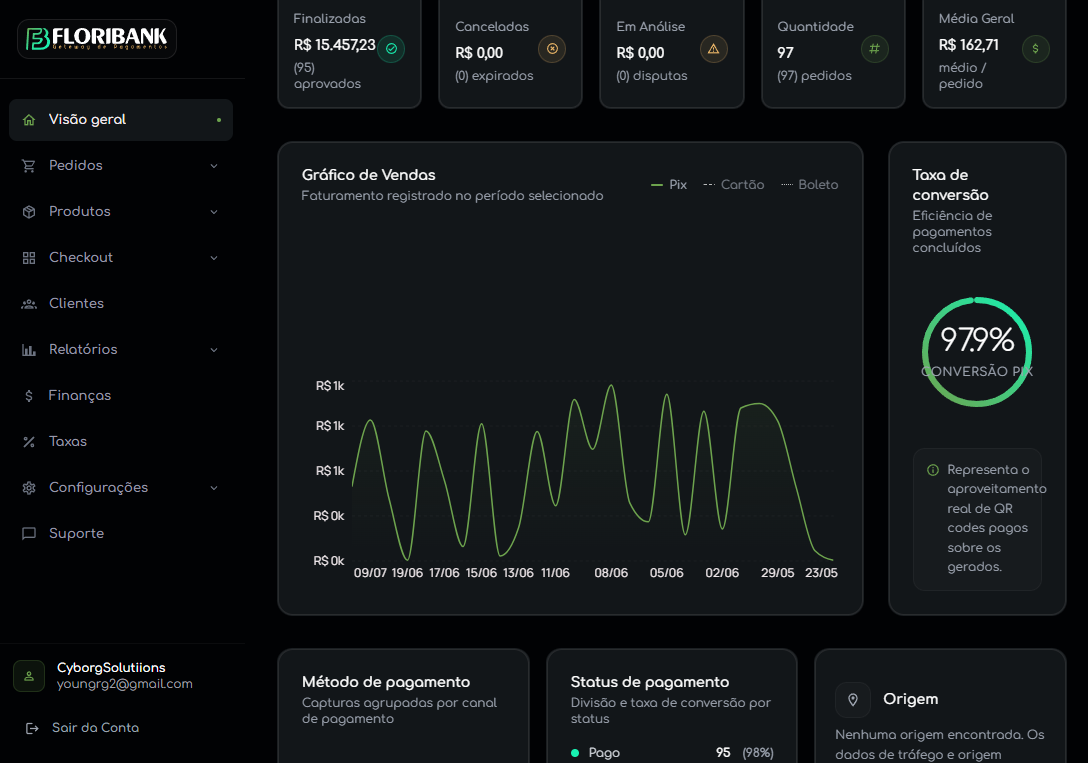Click the bar chart icon for Relatórios

coord(28,350)
